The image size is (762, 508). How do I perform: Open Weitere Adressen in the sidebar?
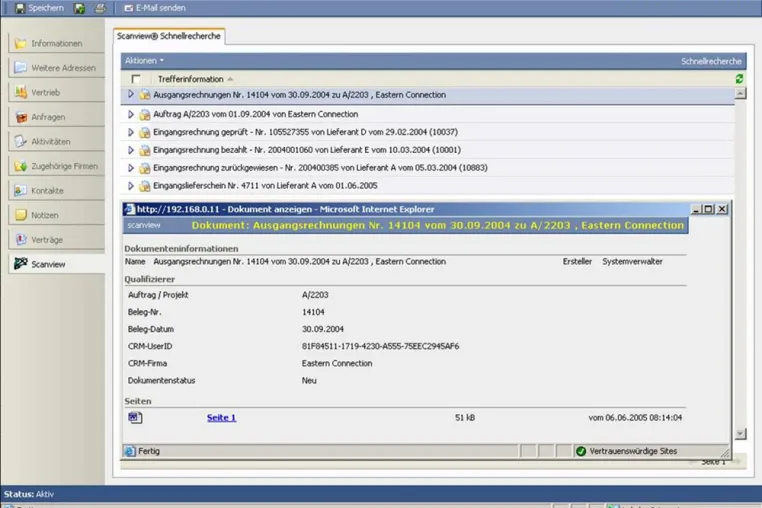(x=57, y=68)
